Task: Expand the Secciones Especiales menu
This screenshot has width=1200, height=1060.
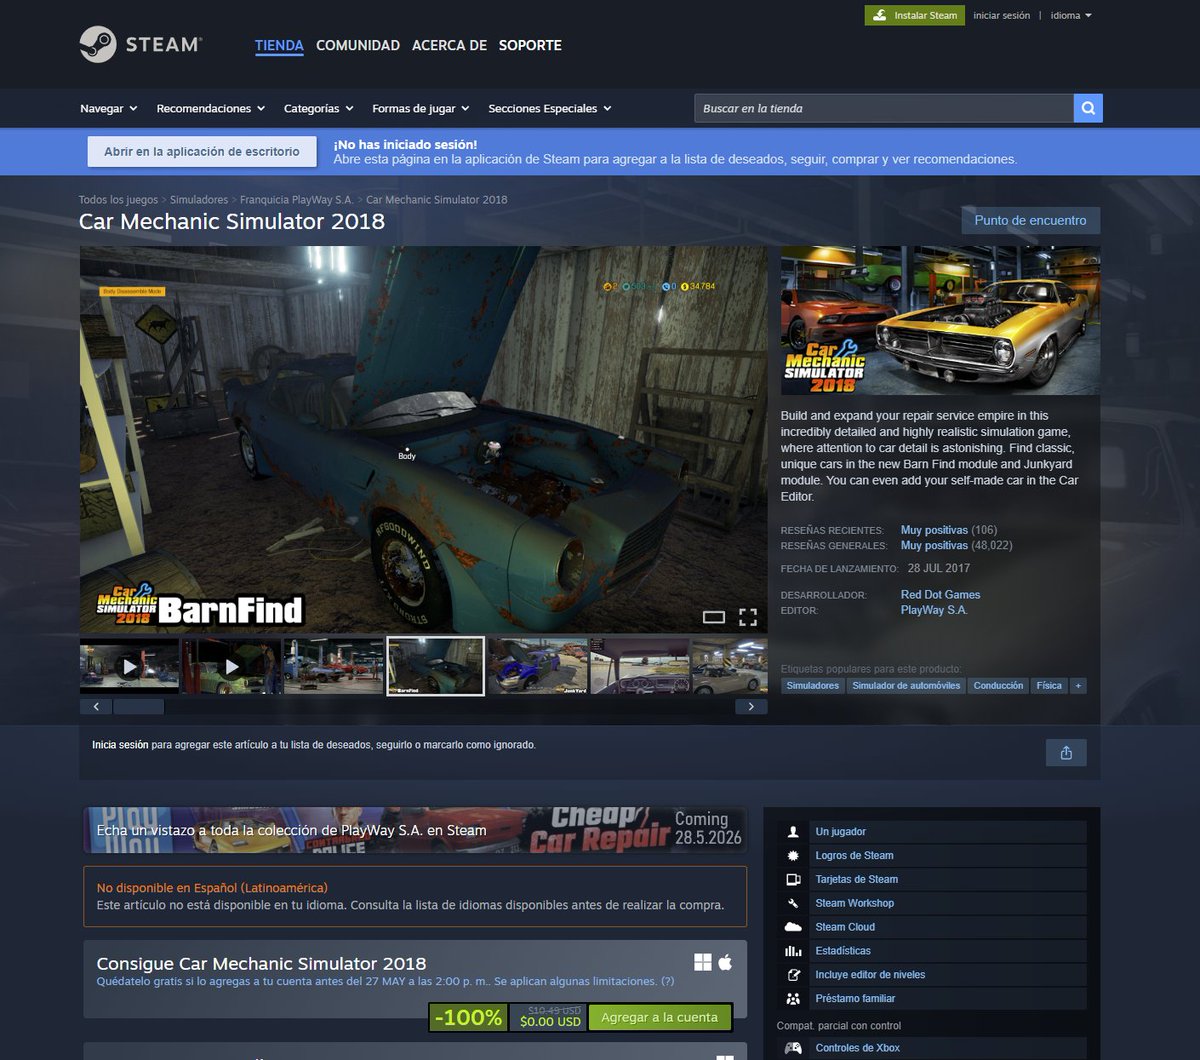Action: pos(550,108)
